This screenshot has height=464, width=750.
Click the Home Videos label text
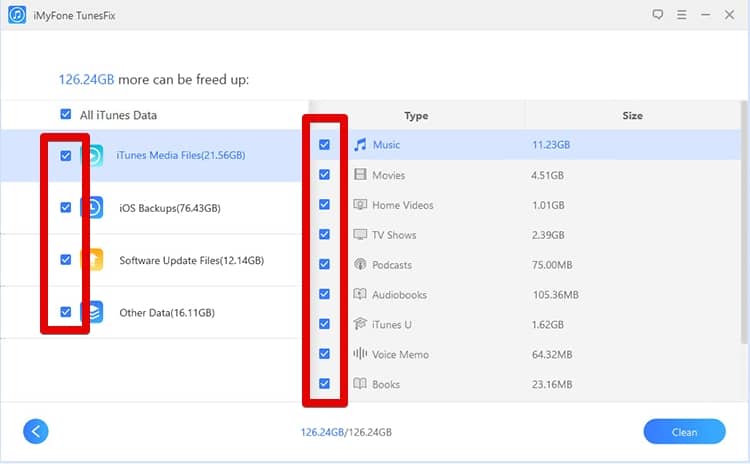pyautogui.click(x=403, y=205)
